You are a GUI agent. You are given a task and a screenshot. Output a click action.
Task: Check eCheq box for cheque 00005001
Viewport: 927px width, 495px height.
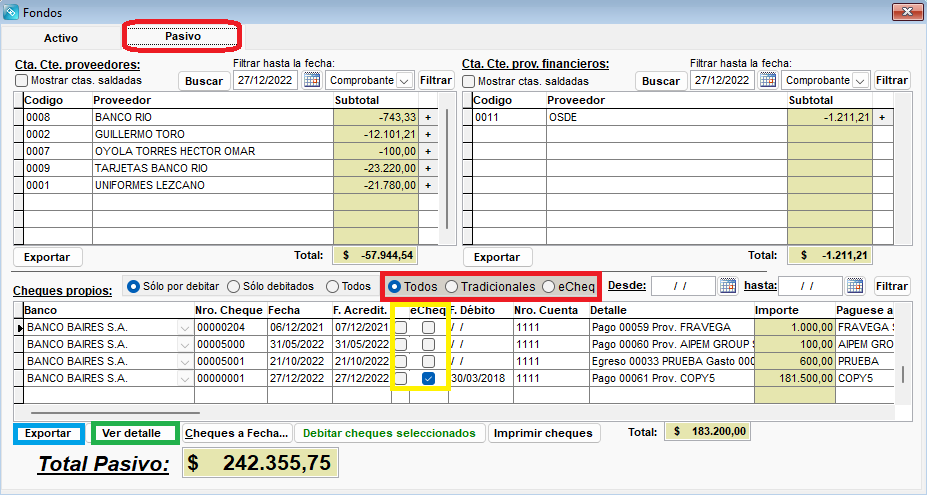pos(429,361)
